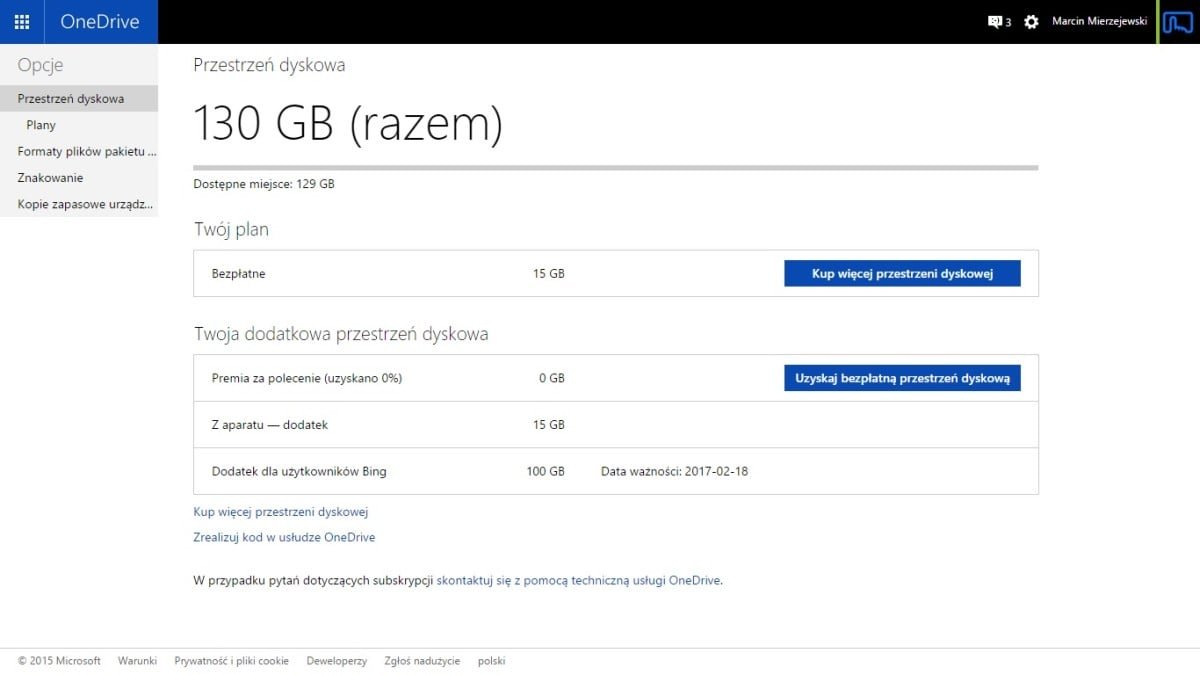This screenshot has width=1200, height=675.
Task: Click Kup więcej przestrzeni dyskowej button
Action: (902, 274)
